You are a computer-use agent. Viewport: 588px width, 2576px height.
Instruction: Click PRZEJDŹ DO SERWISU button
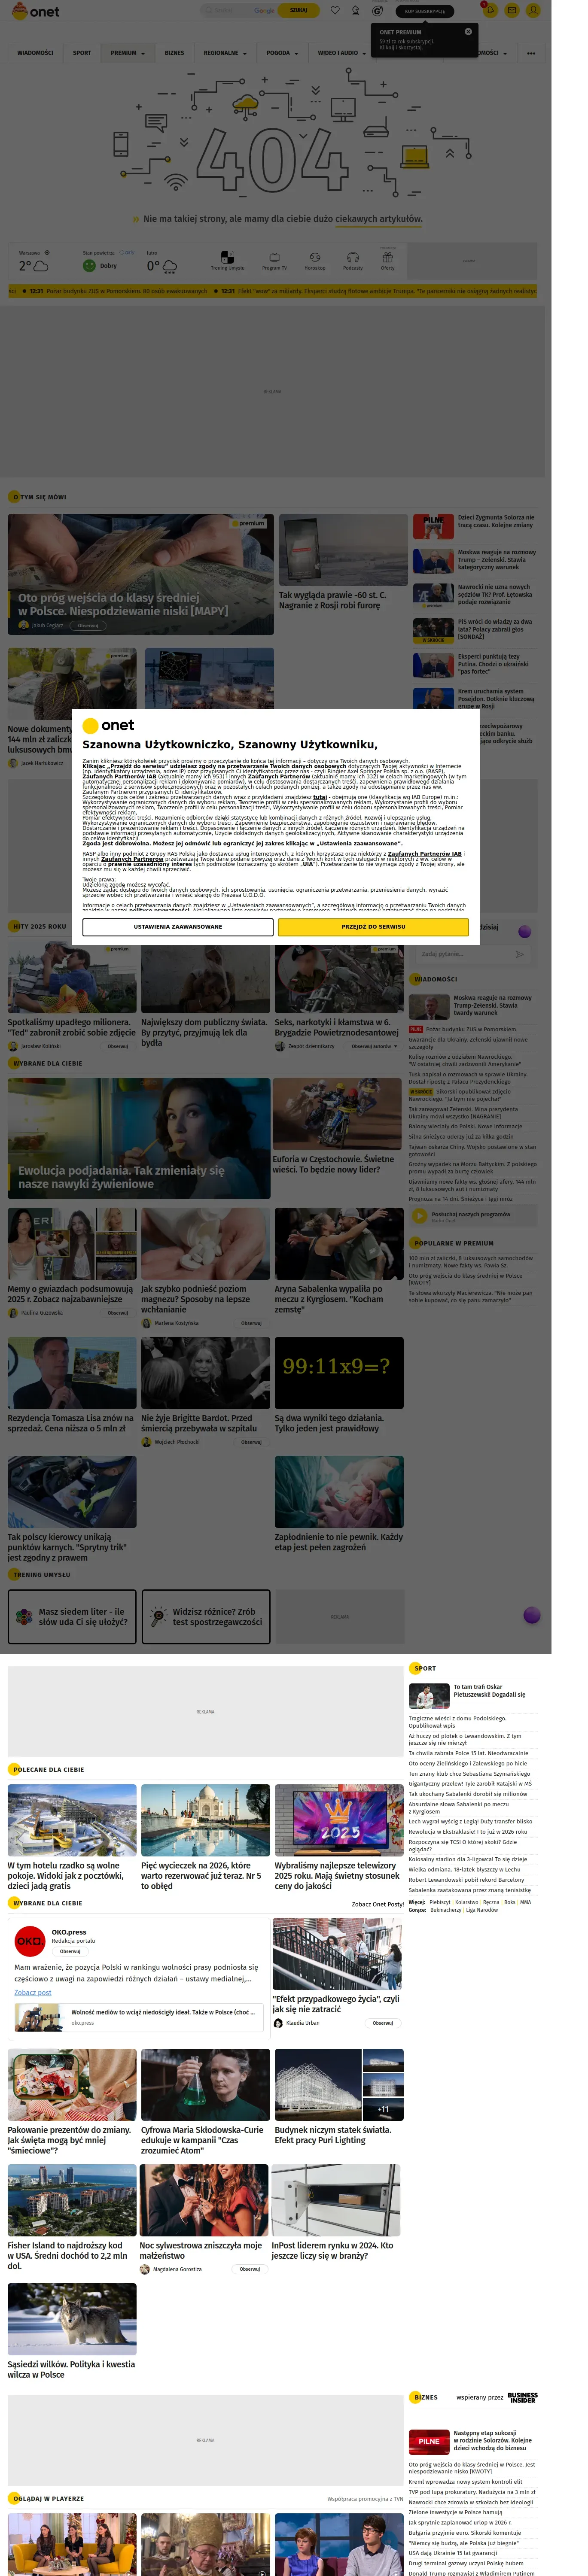coord(373,926)
